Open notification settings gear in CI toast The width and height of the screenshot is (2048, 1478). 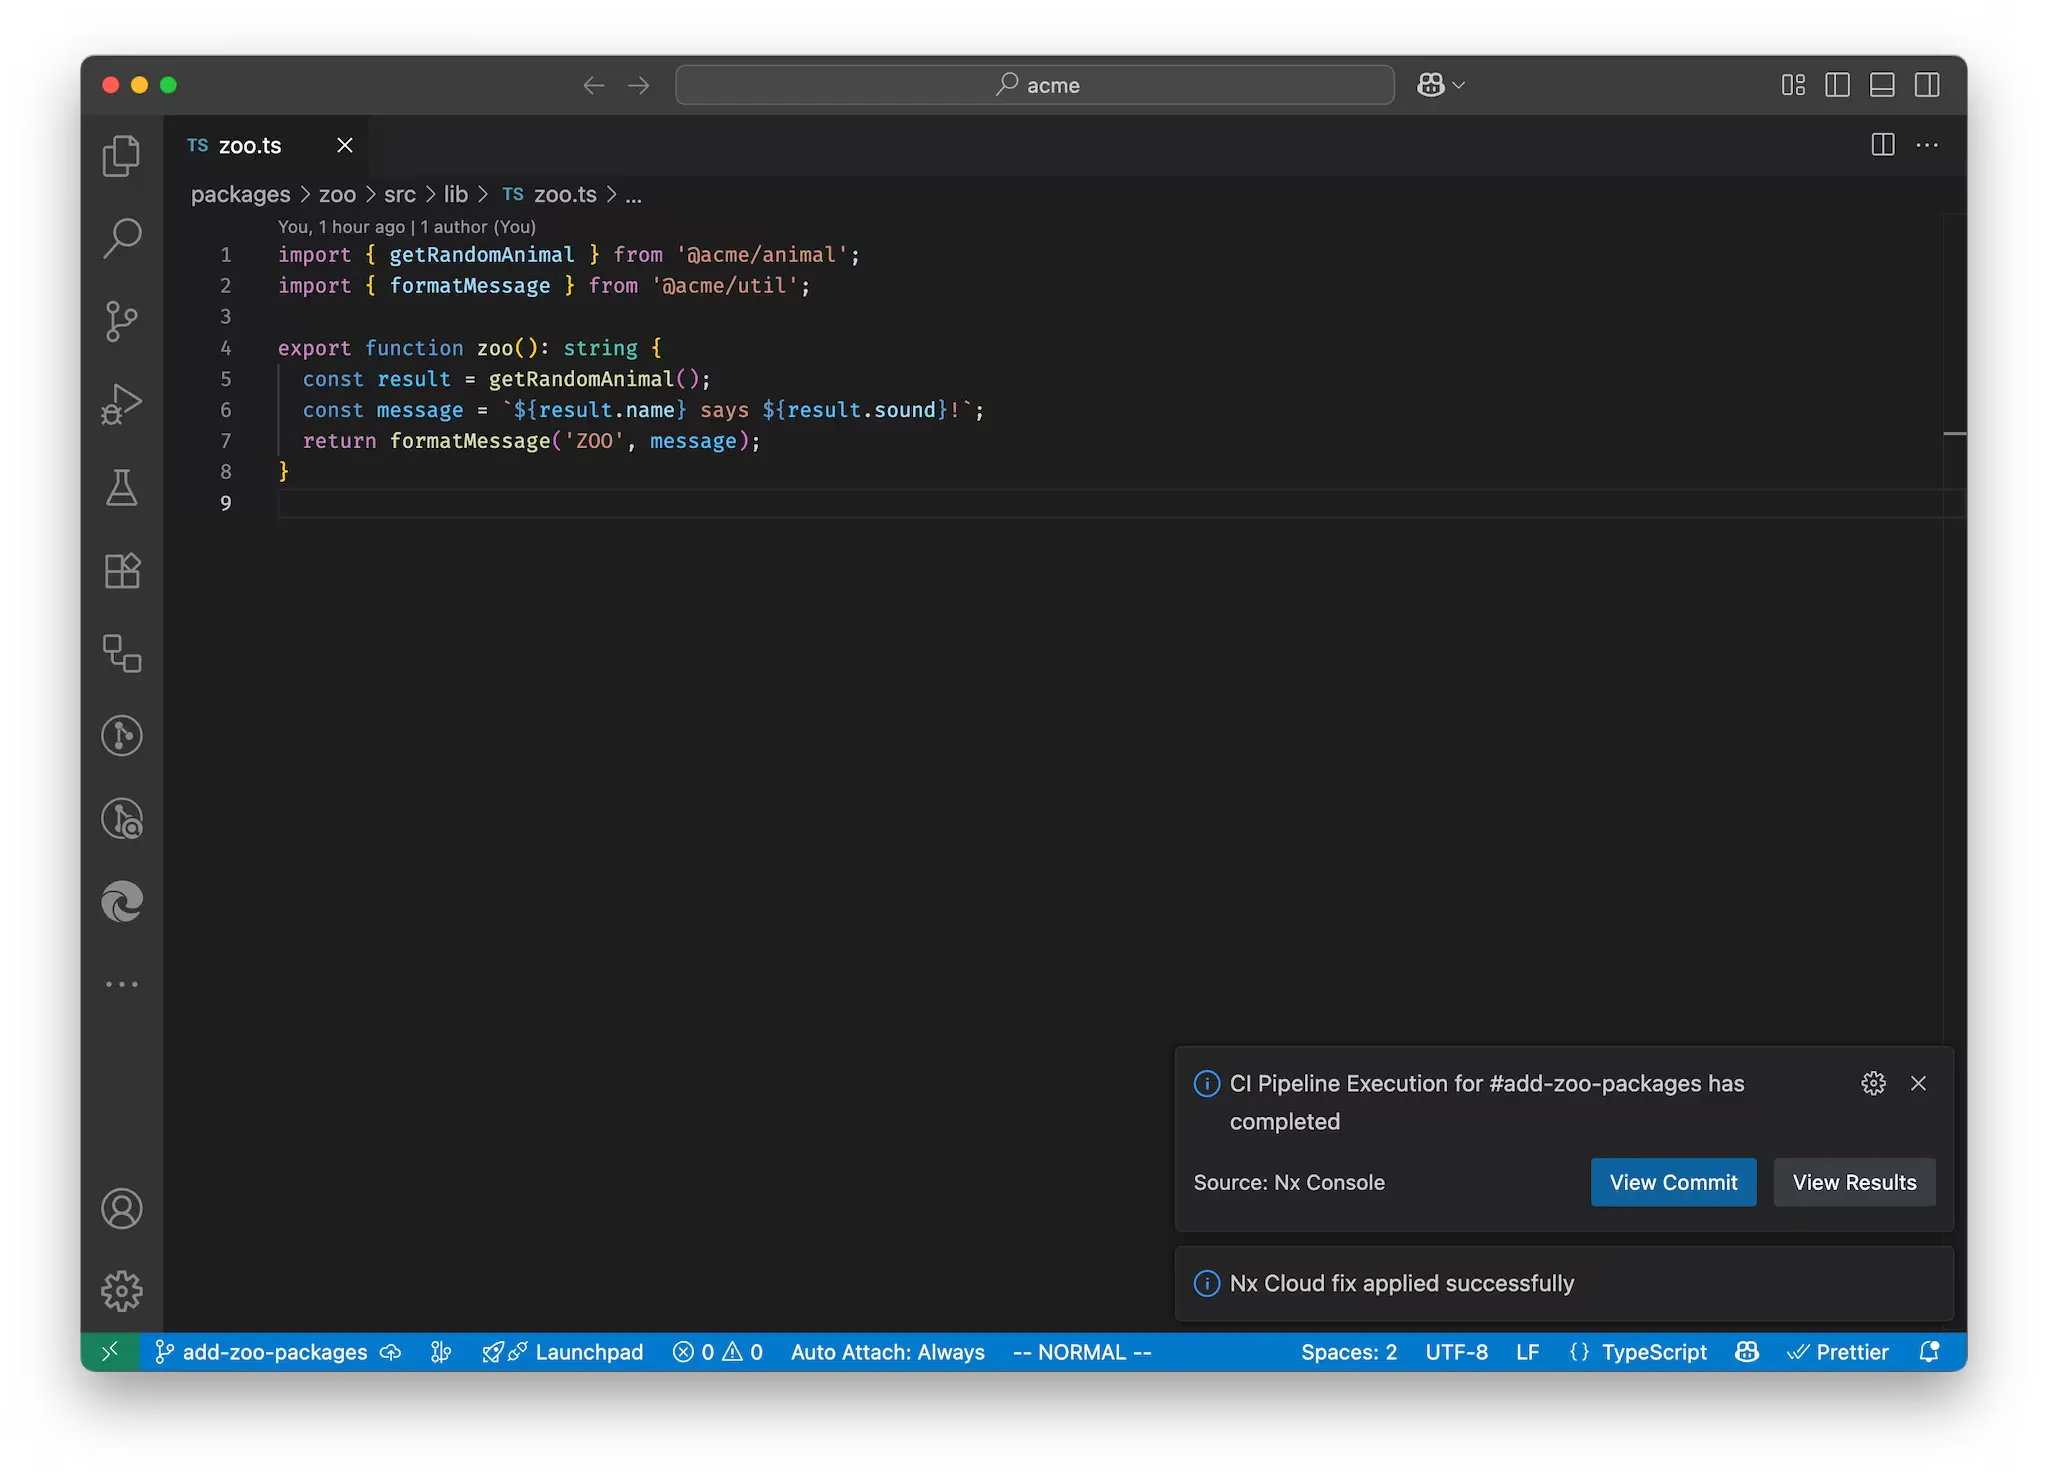tap(1873, 1083)
